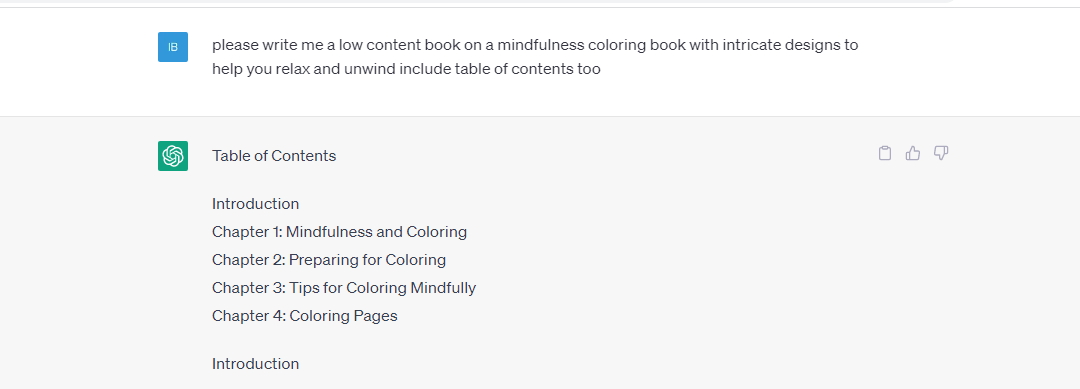Click the word 'Mindfully' in Chapter 3
The image size is (1080, 389).
pyautogui.click(x=443, y=288)
